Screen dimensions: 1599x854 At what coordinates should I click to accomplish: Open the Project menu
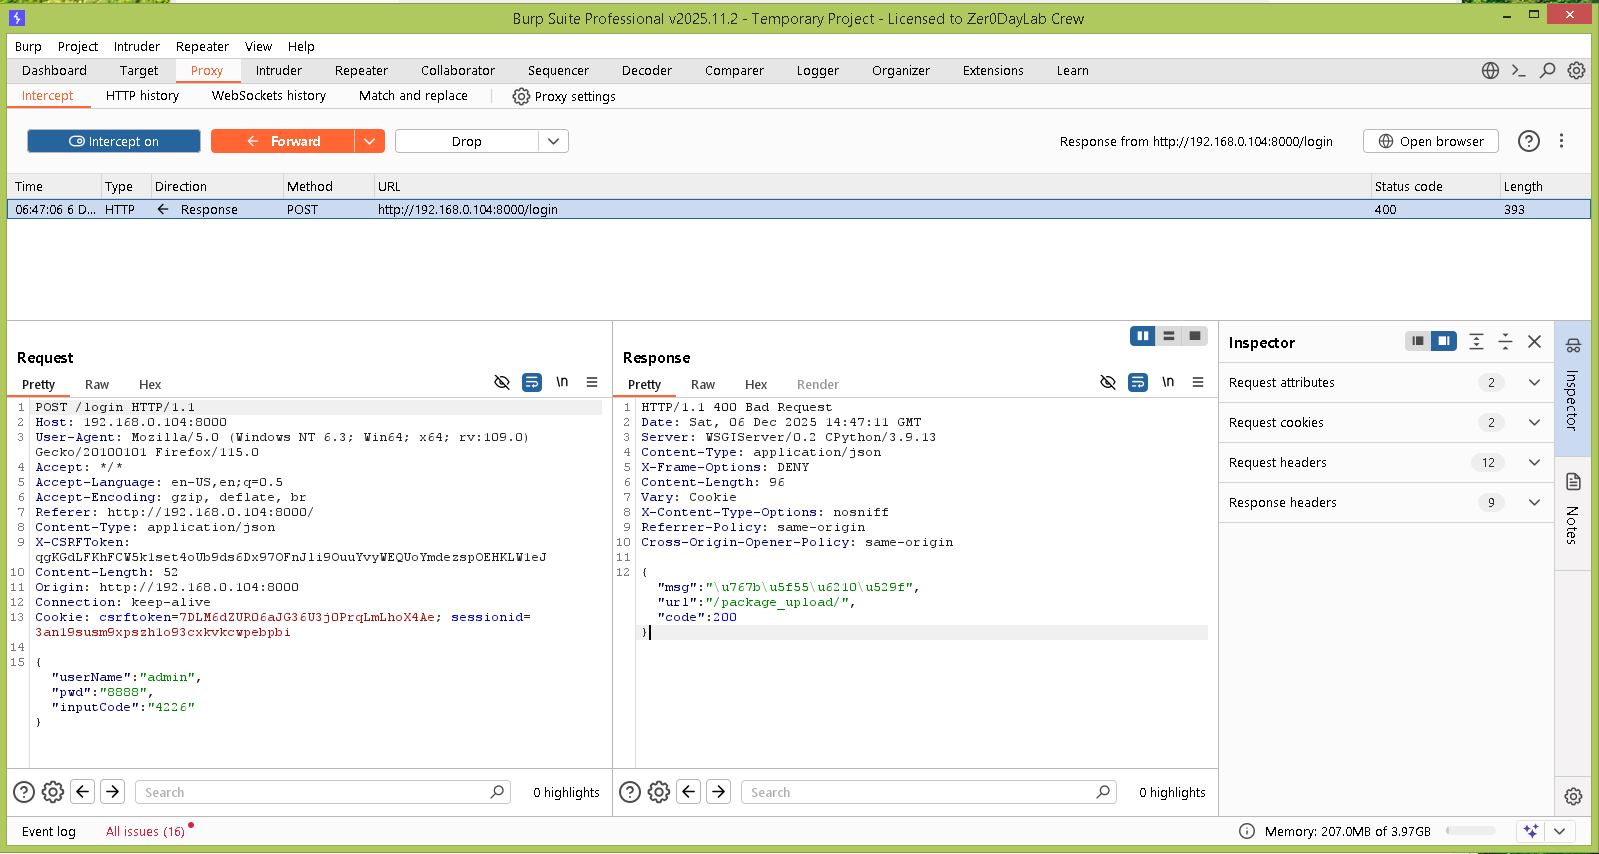point(78,47)
